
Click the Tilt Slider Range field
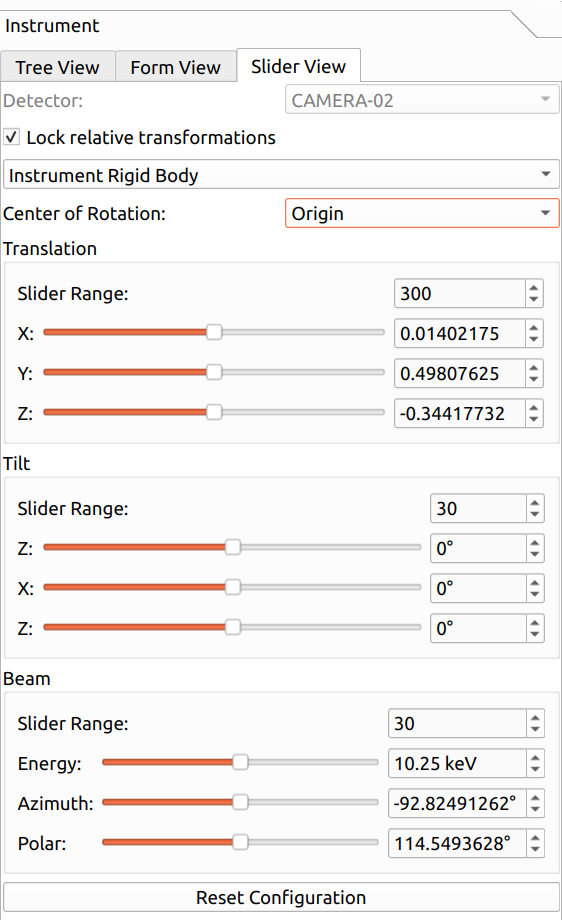pyautogui.click(x=478, y=508)
